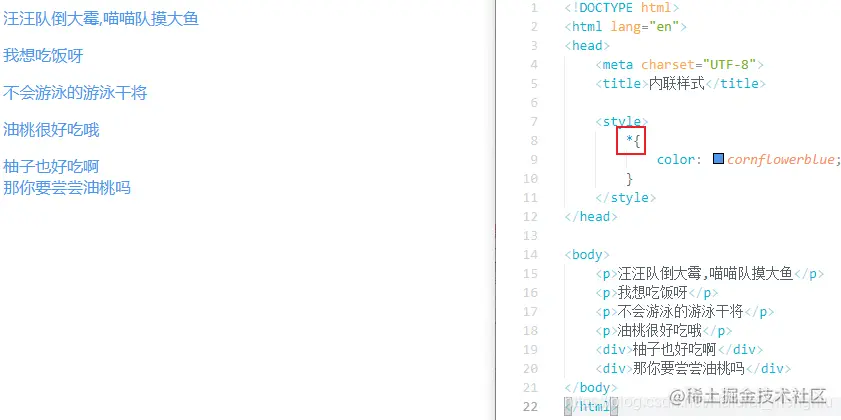The image size is (841, 420).
Task: Click the rendered div text 那你要尝尝油桃吗
Action: (x=67, y=188)
